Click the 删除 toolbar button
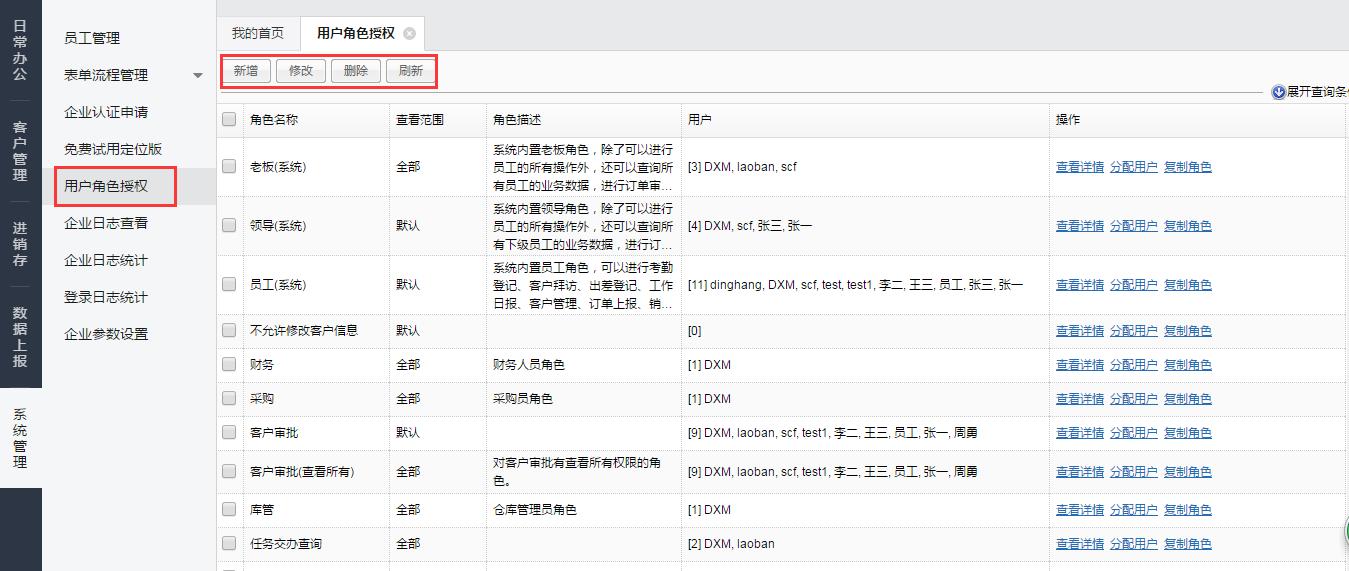Image resolution: width=1349 pixels, height=571 pixels. click(355, 71)
